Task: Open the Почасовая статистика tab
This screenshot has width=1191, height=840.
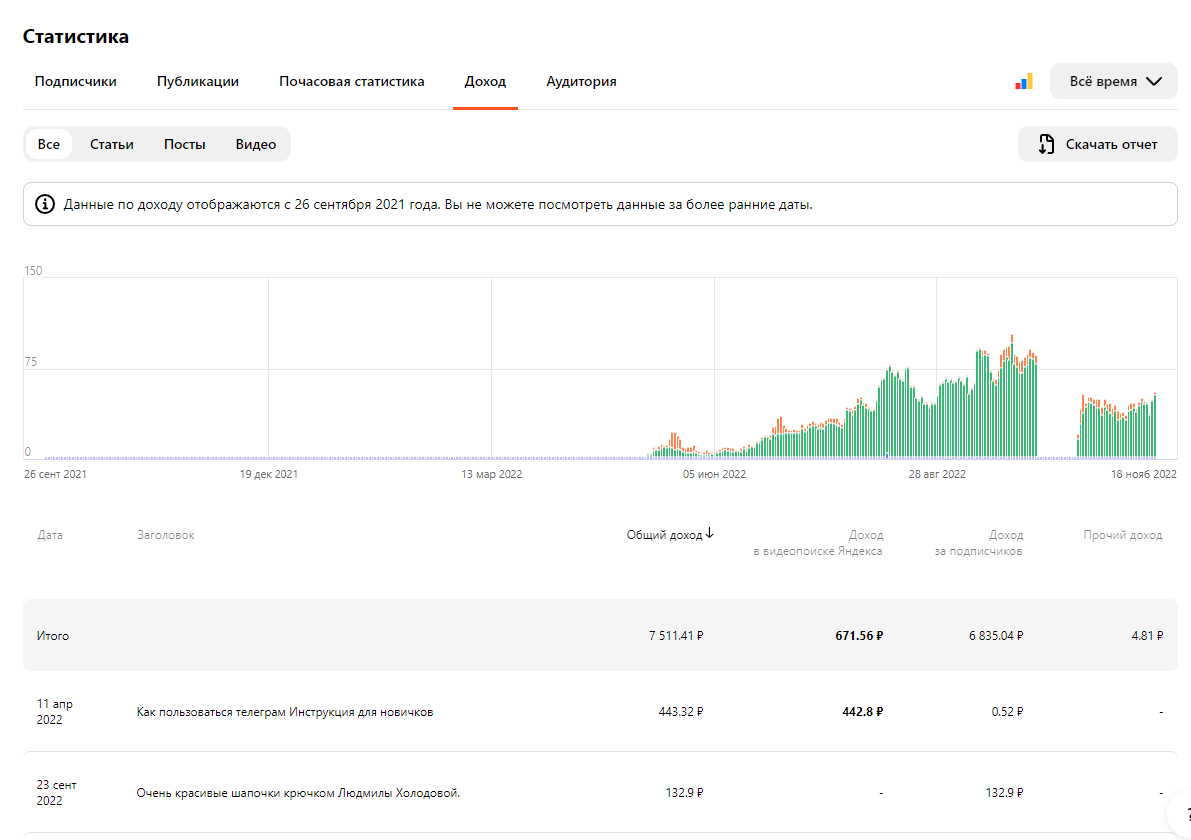Action: [x=352, y=81]
